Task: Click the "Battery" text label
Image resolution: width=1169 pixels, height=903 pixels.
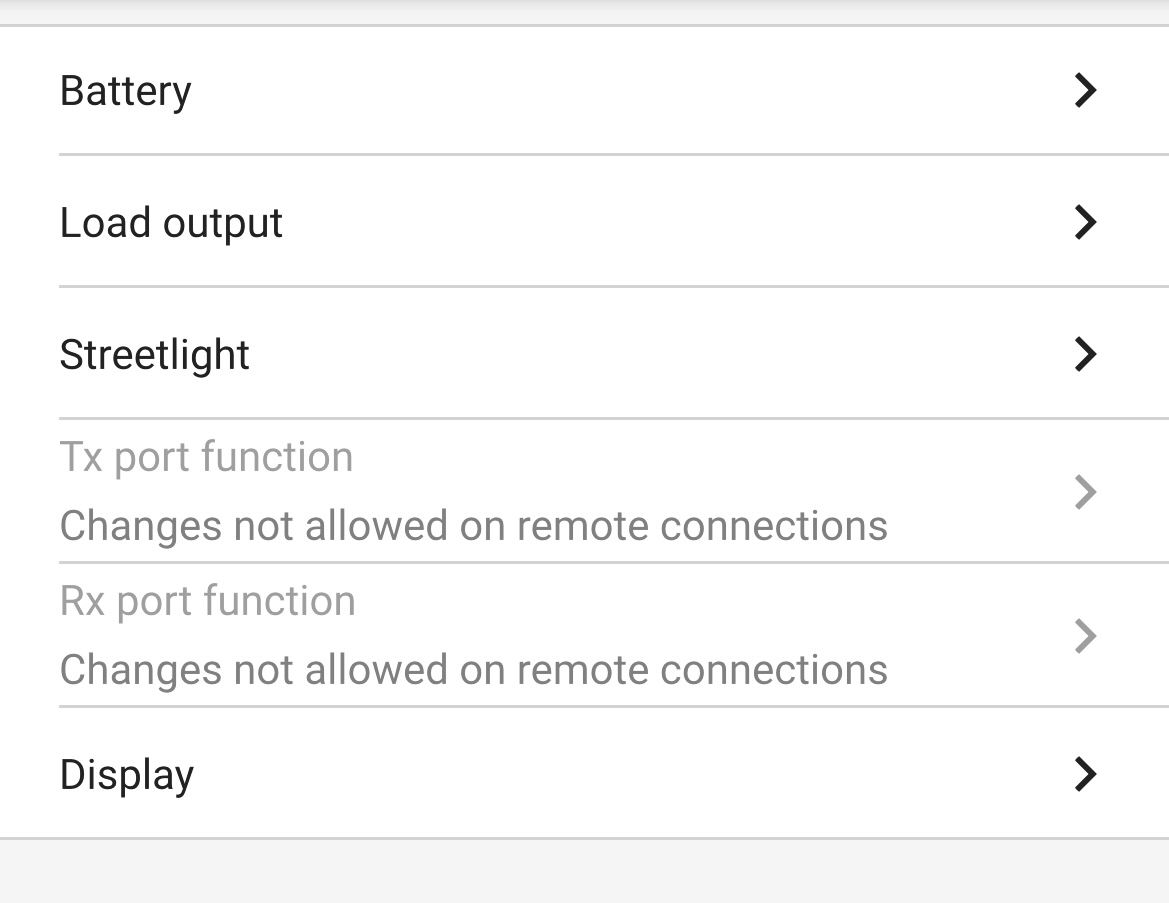Action: click(x=125, y=91)
